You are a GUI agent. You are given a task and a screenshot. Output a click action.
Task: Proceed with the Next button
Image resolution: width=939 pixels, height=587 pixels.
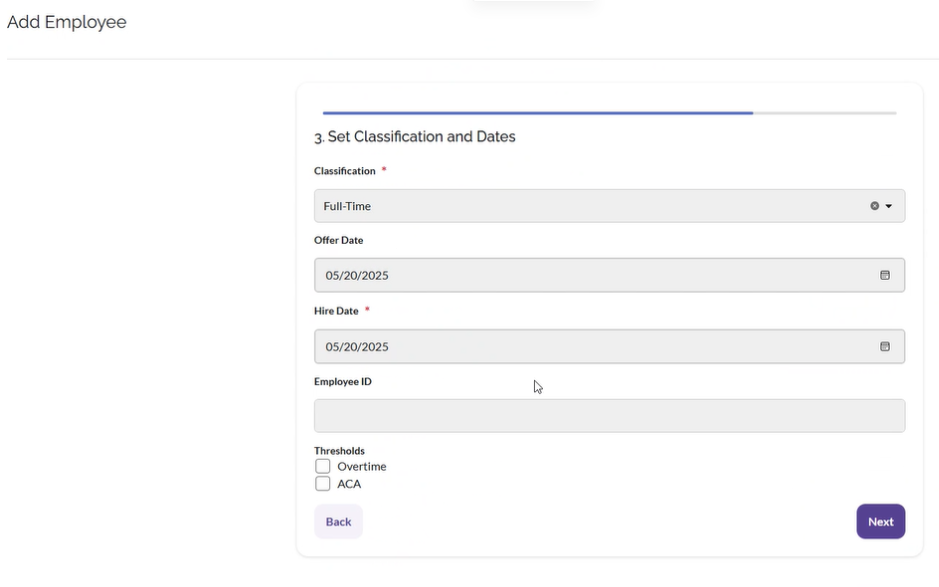click(880, 522)
